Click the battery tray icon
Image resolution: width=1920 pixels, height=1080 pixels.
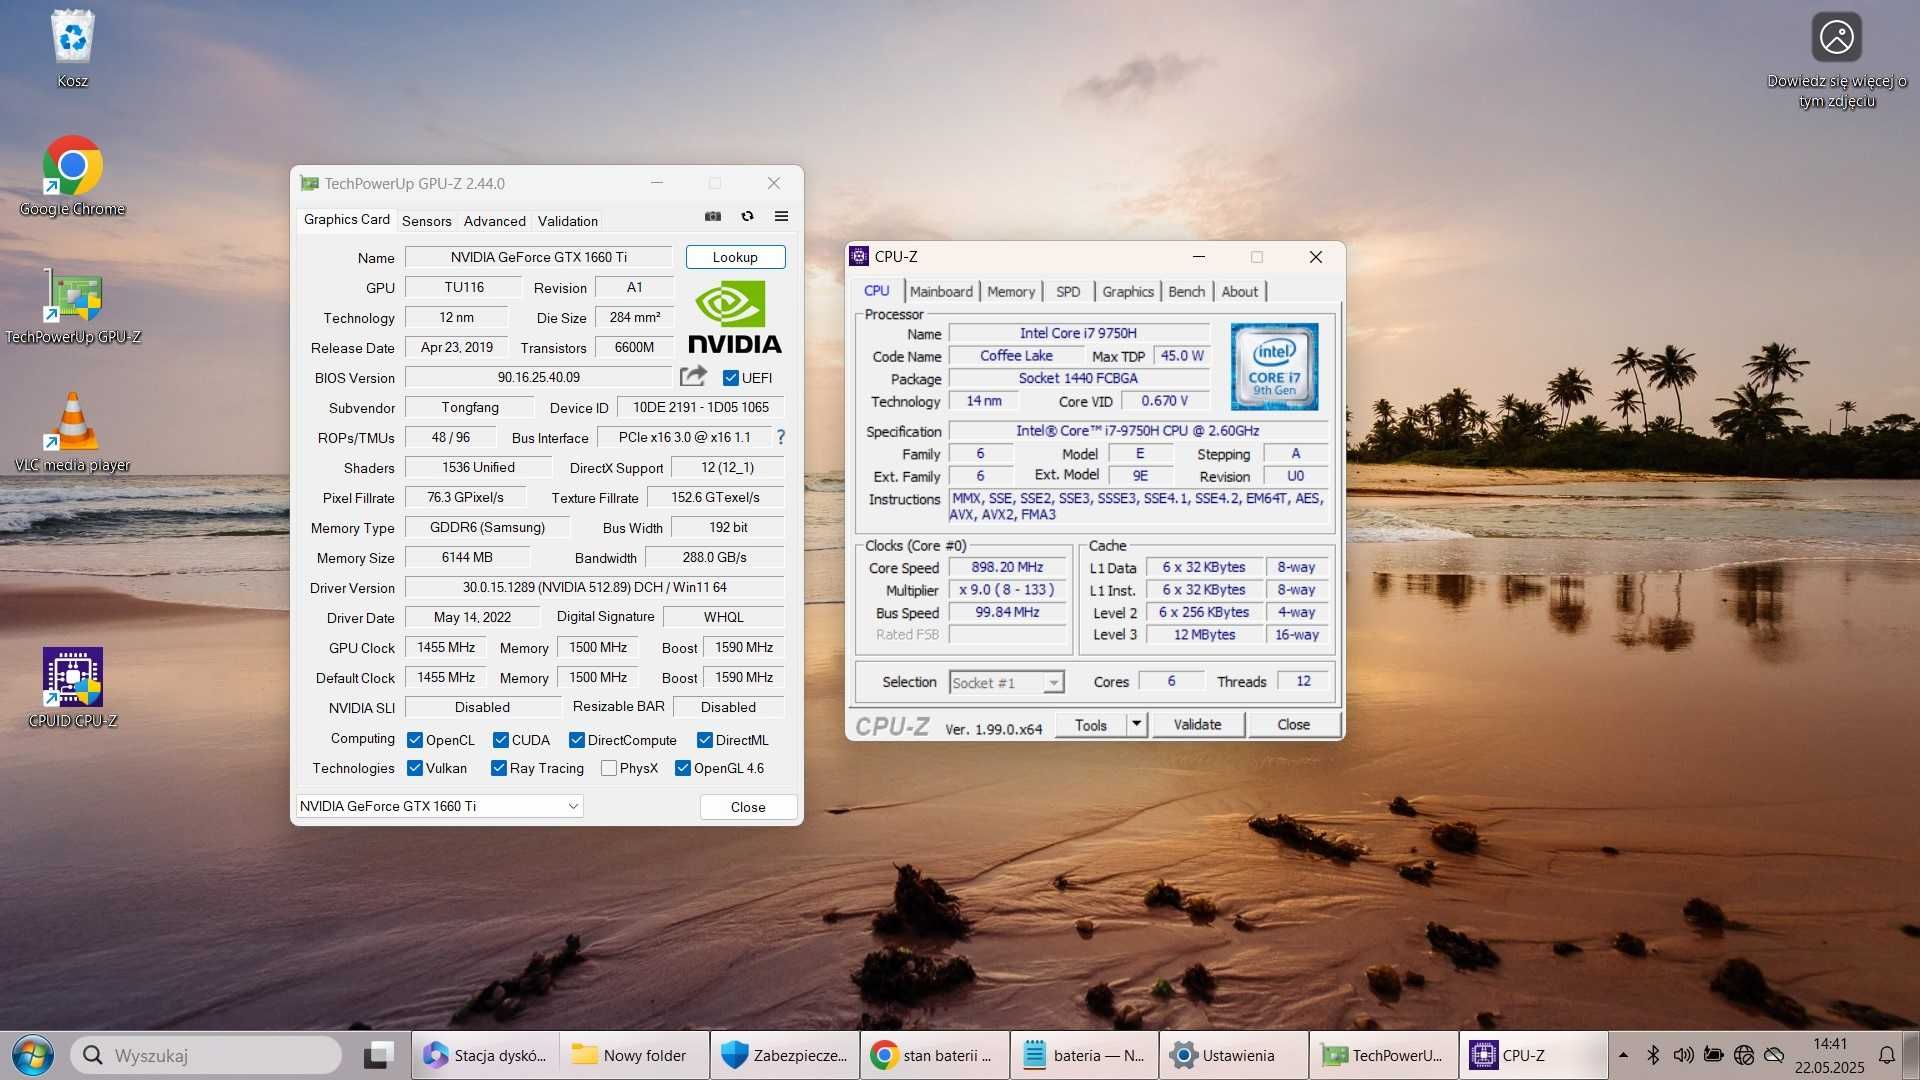tap(1713, 1055)
